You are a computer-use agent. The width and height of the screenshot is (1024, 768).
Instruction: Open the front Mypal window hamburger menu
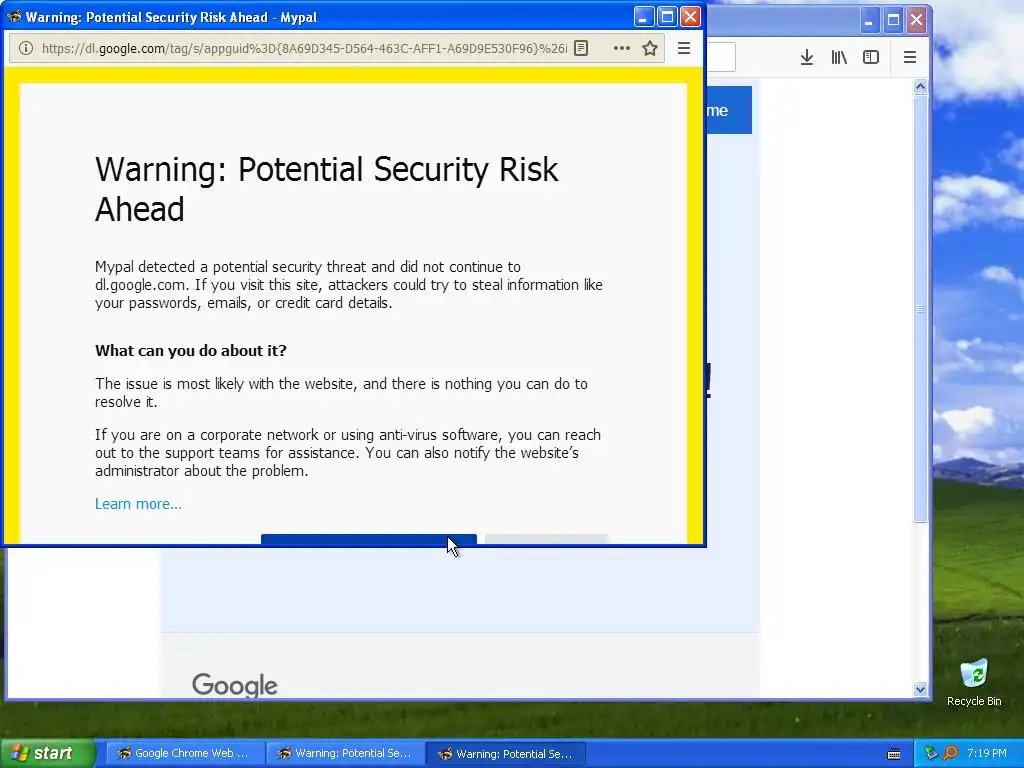point(684,48)
